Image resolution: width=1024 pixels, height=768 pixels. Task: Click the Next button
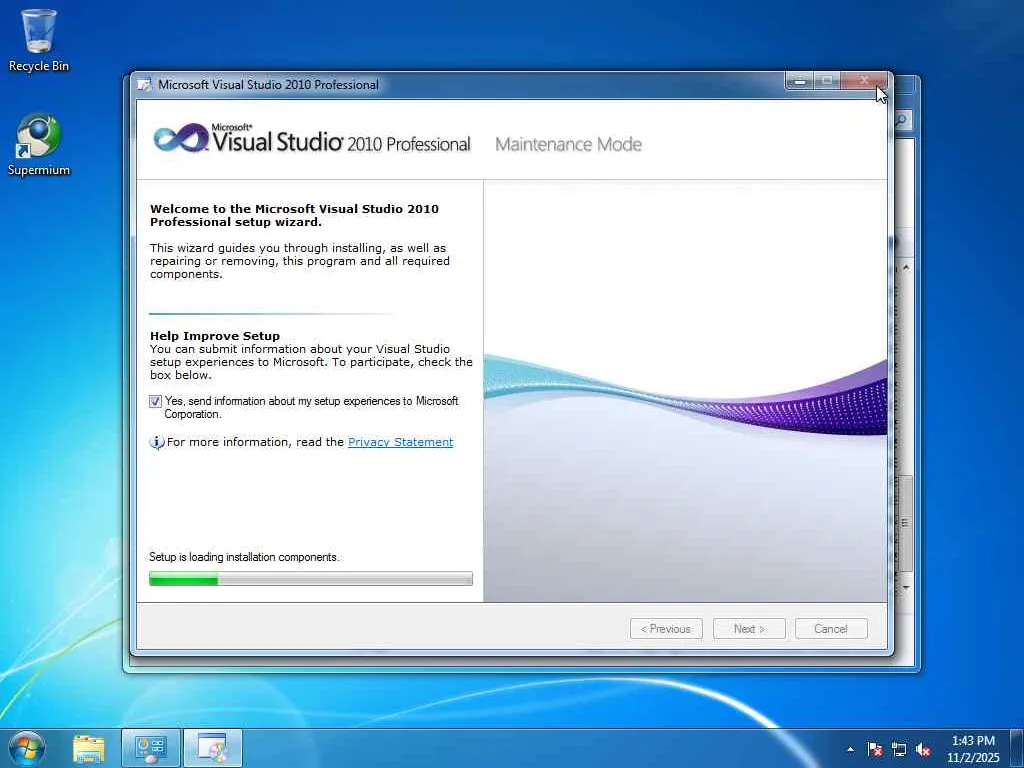click(x=749, y=629)
